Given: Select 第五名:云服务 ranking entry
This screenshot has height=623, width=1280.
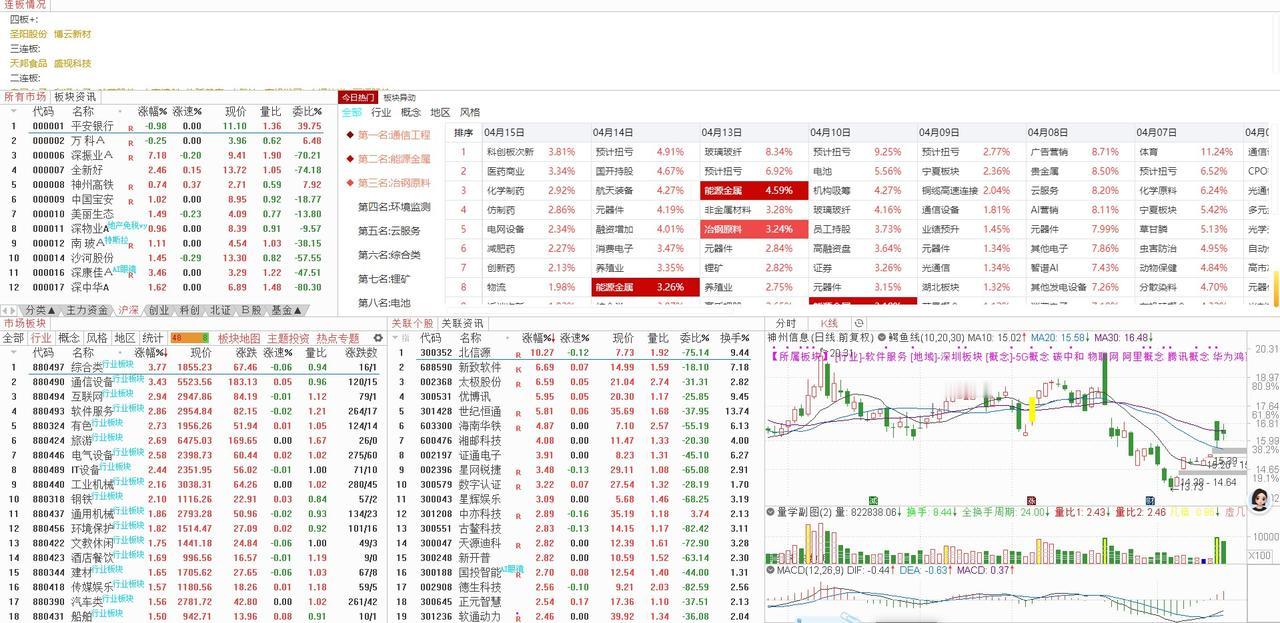Looking at the screenshot, I should pyautogui.click(x=389, y=231).
